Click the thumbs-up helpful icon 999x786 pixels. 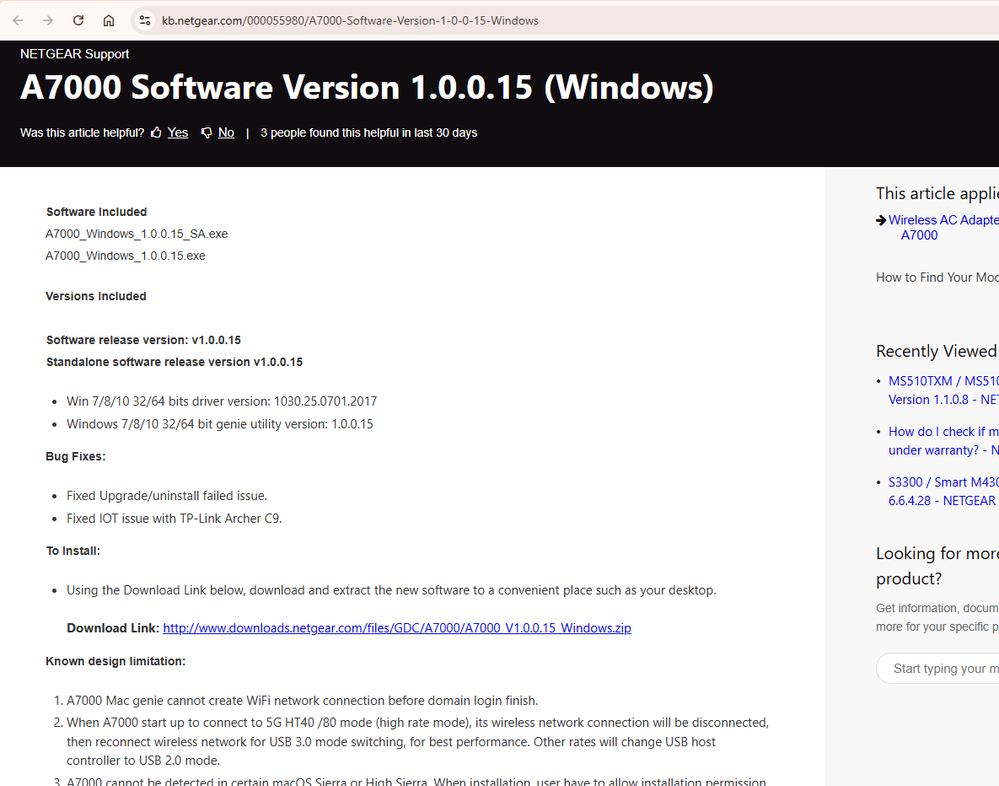[x=156, y=133]
